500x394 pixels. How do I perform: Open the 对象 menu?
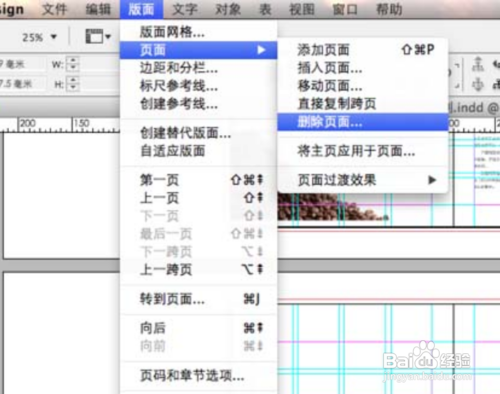point(228,9)
